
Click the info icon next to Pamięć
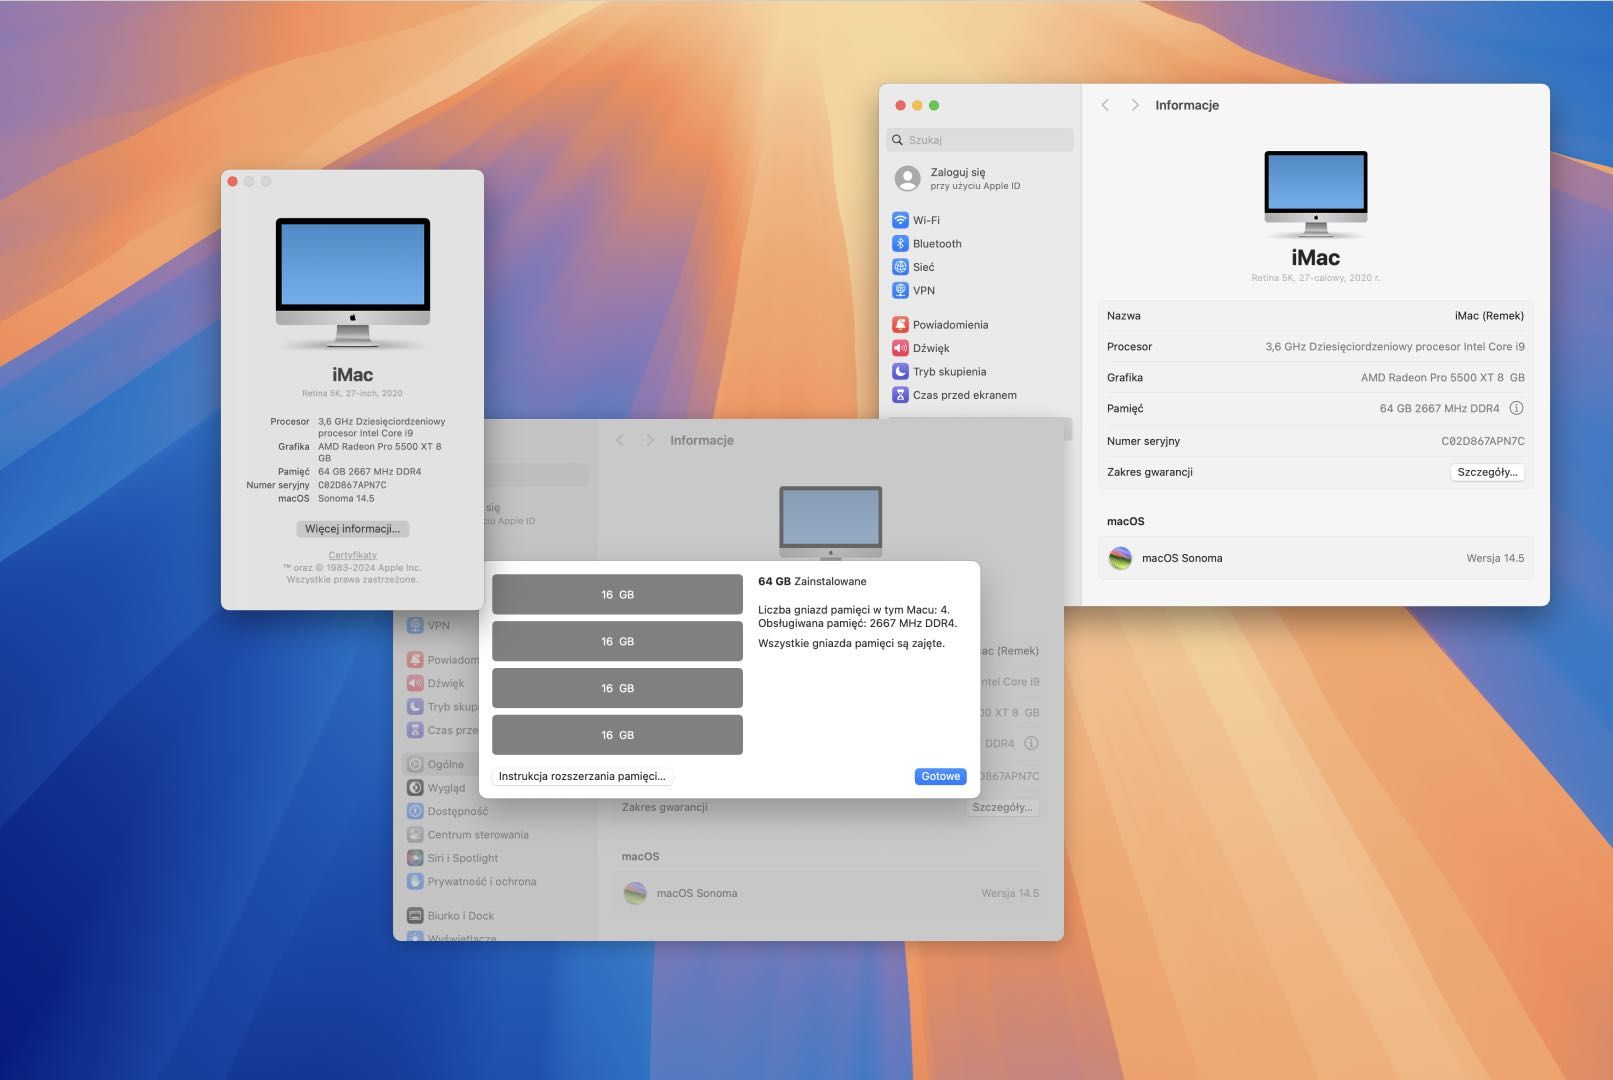1516,408
